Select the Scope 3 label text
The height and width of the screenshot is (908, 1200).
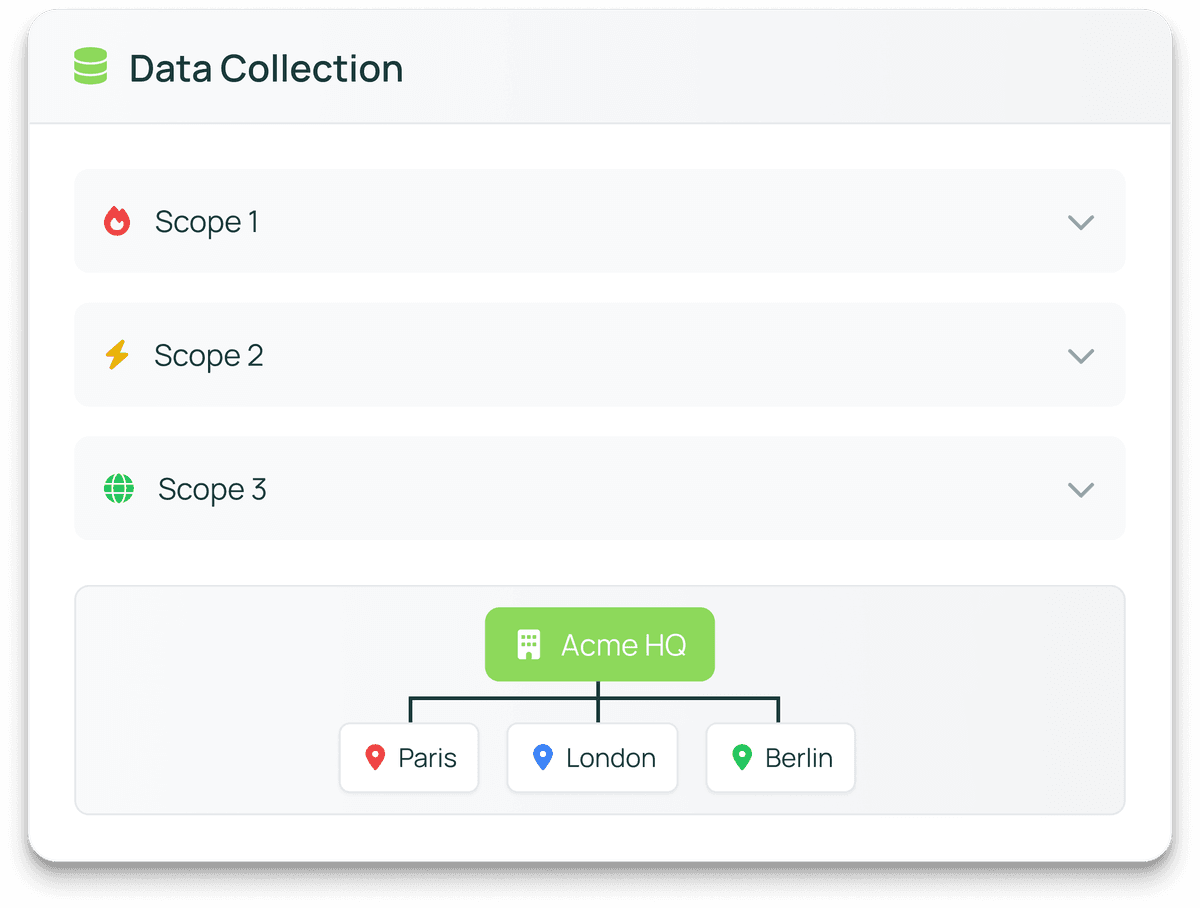point(212,490)
